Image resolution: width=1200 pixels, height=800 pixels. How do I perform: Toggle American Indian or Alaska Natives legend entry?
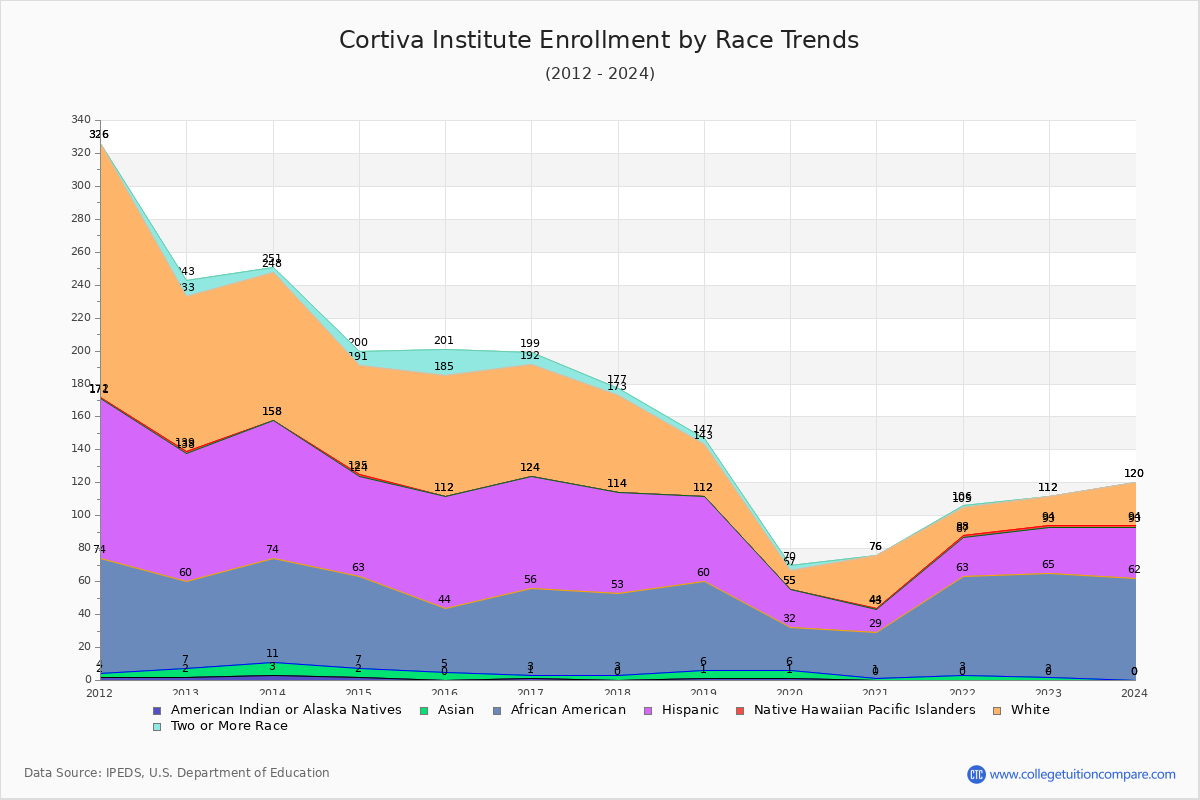[x=277, y=710]
